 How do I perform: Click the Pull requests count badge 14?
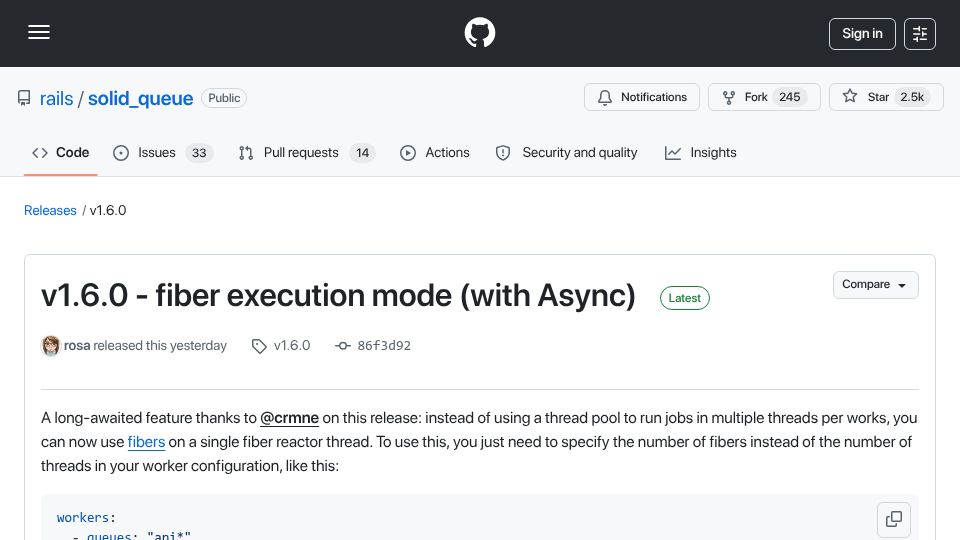[362, 153]
